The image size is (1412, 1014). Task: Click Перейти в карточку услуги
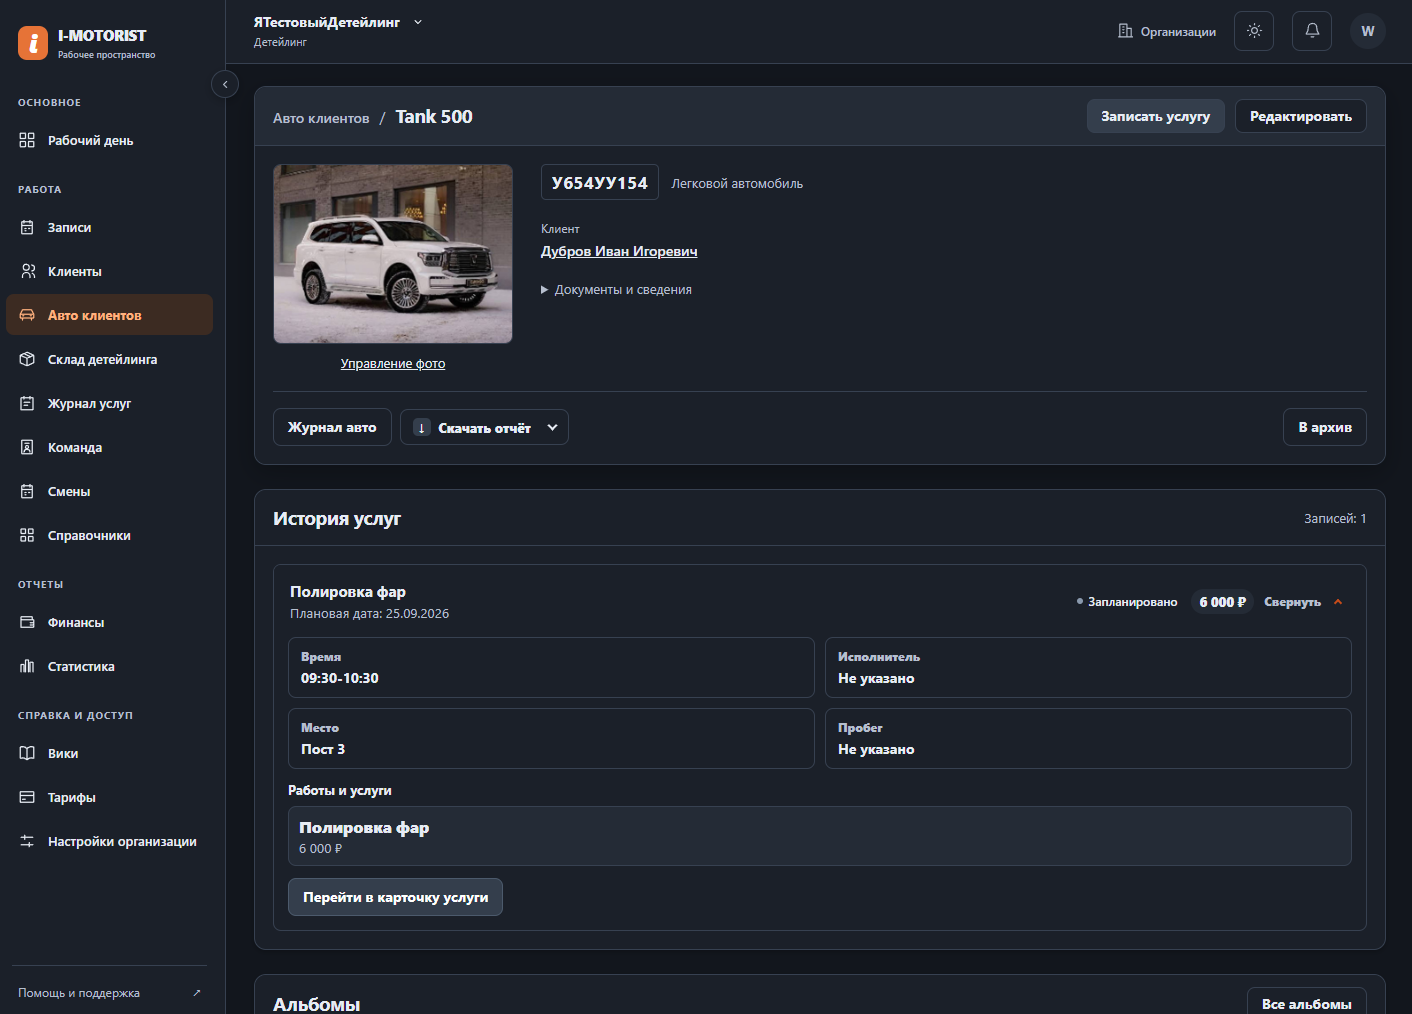tap(395, 897)
